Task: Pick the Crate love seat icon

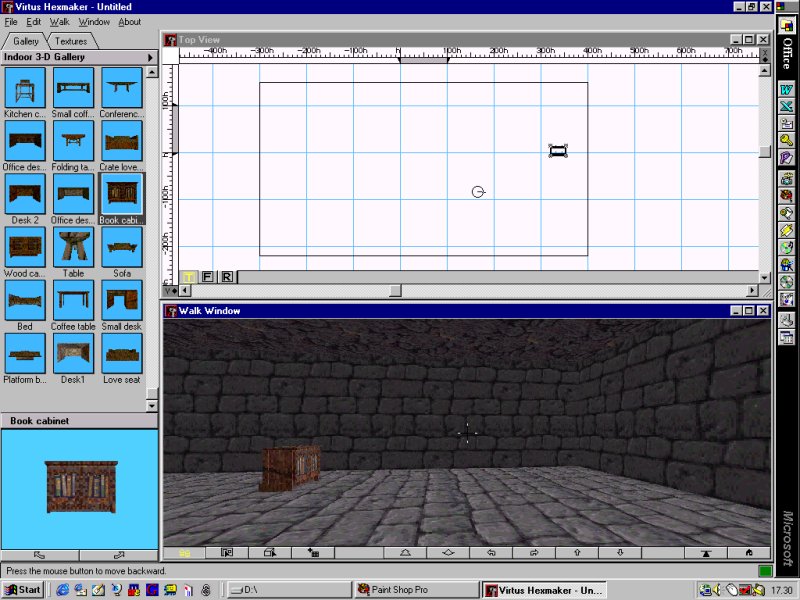Action: click(x=121, y=140)
